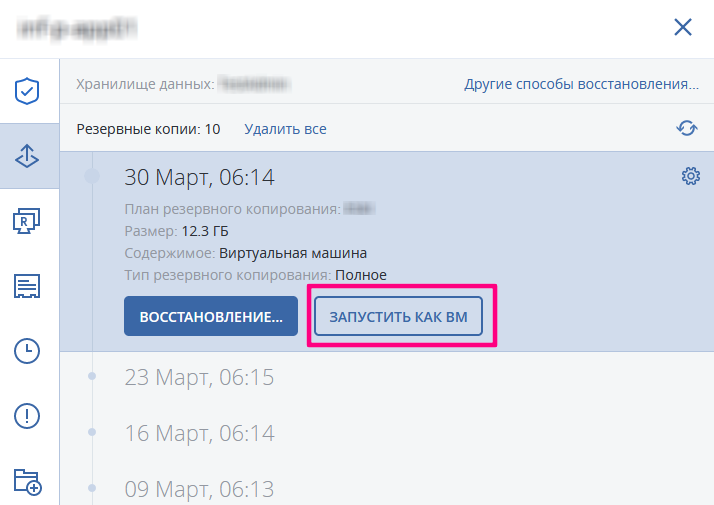
Task: Open the alerts exclamation sidebar icon
Action: point(27,416)
